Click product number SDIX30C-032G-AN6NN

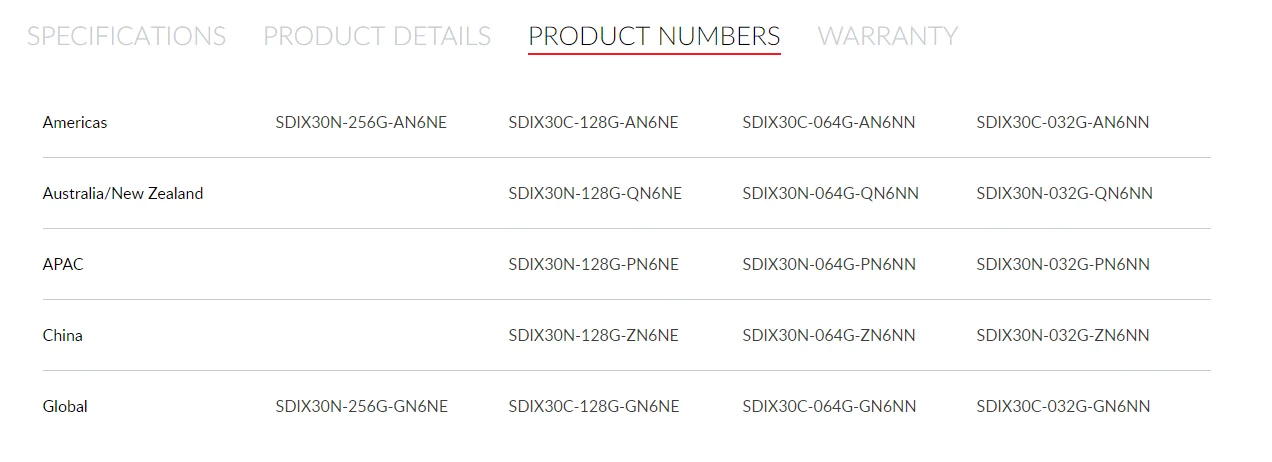[x=1062, y=122]
